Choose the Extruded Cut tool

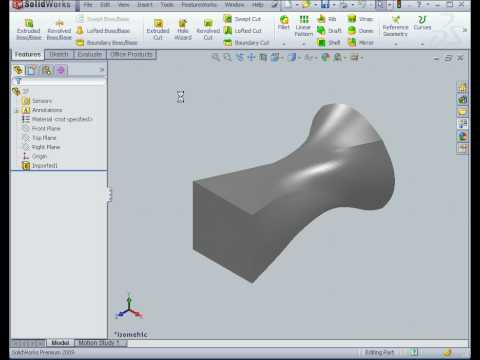click(x=158, y=29)
